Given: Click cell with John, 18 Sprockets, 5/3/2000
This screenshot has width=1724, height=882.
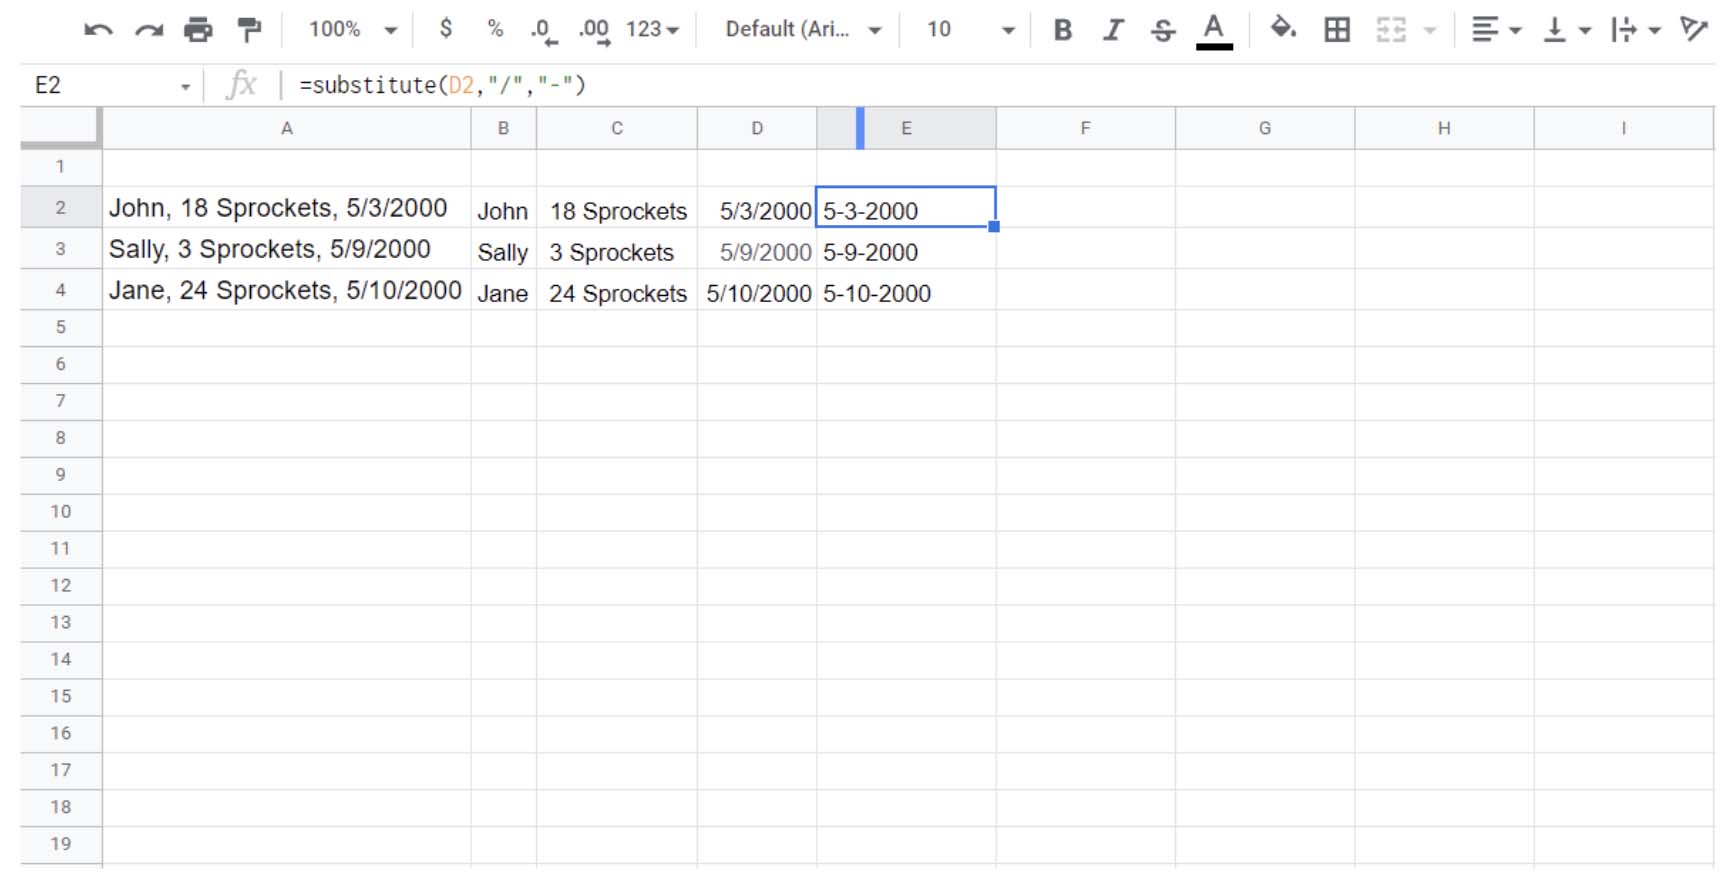Looking at the screenshot, I should coord(287,207).
